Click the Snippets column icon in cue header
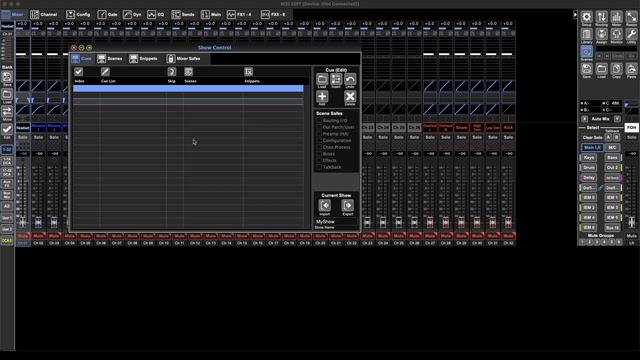 pos(249,72)
